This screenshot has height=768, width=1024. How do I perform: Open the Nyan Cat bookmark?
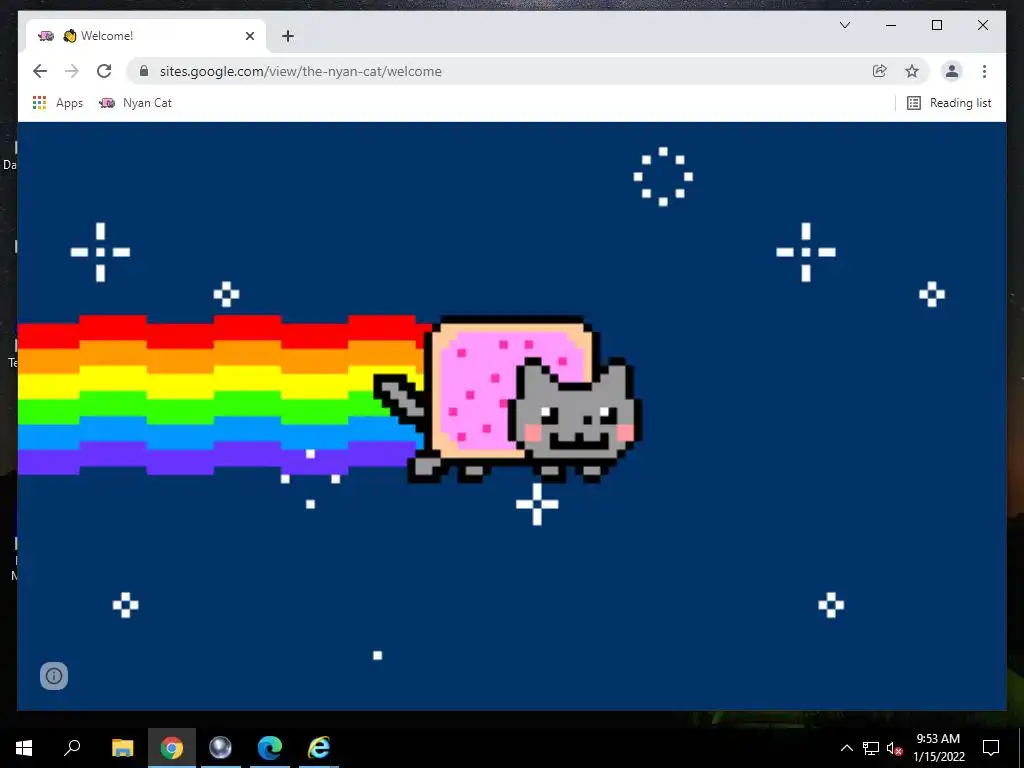point(135,103)
